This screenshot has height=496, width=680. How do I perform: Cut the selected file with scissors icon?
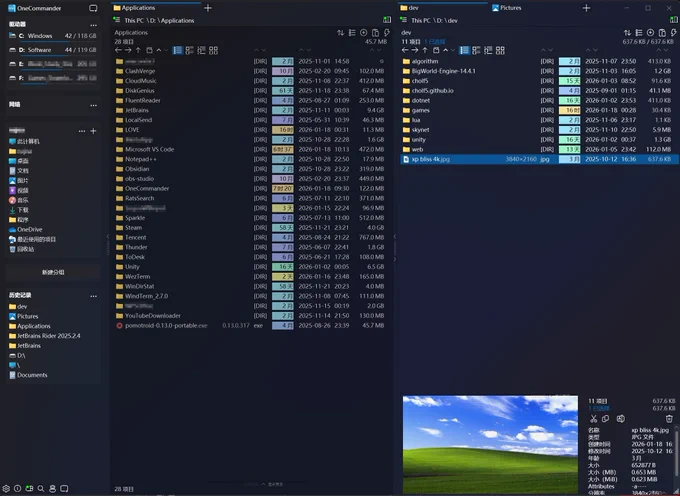click(593, 418)
